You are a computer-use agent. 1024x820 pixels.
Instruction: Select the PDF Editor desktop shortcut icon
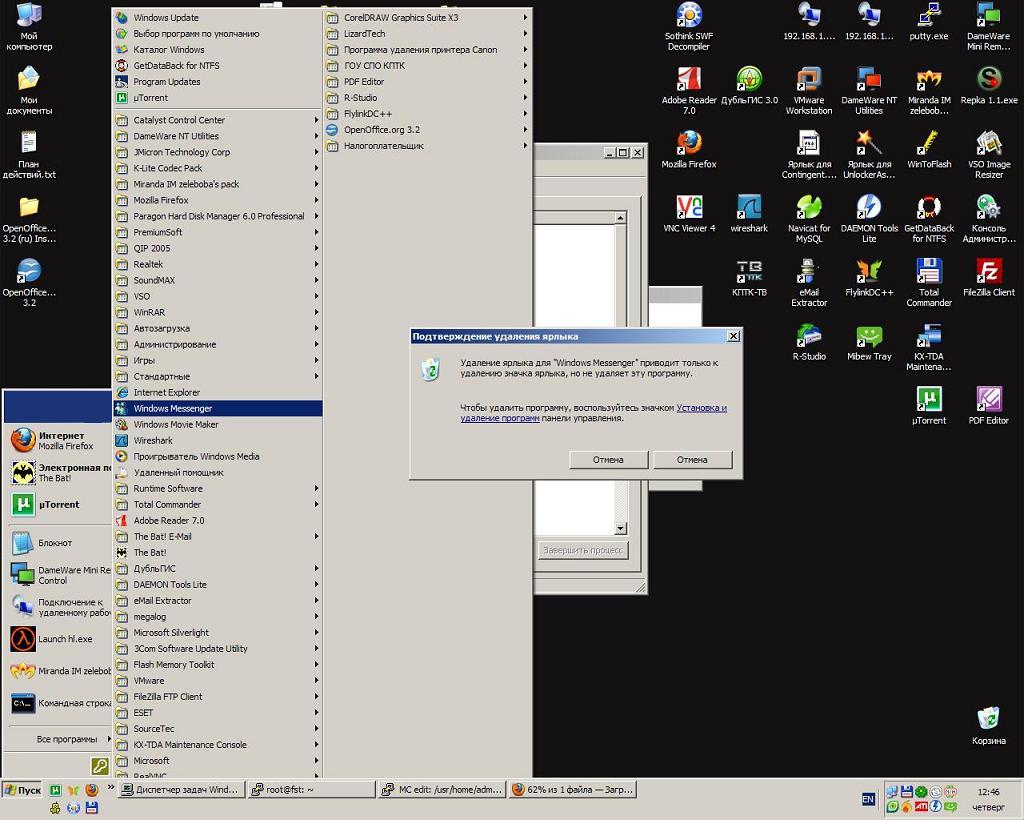point(989,406)
